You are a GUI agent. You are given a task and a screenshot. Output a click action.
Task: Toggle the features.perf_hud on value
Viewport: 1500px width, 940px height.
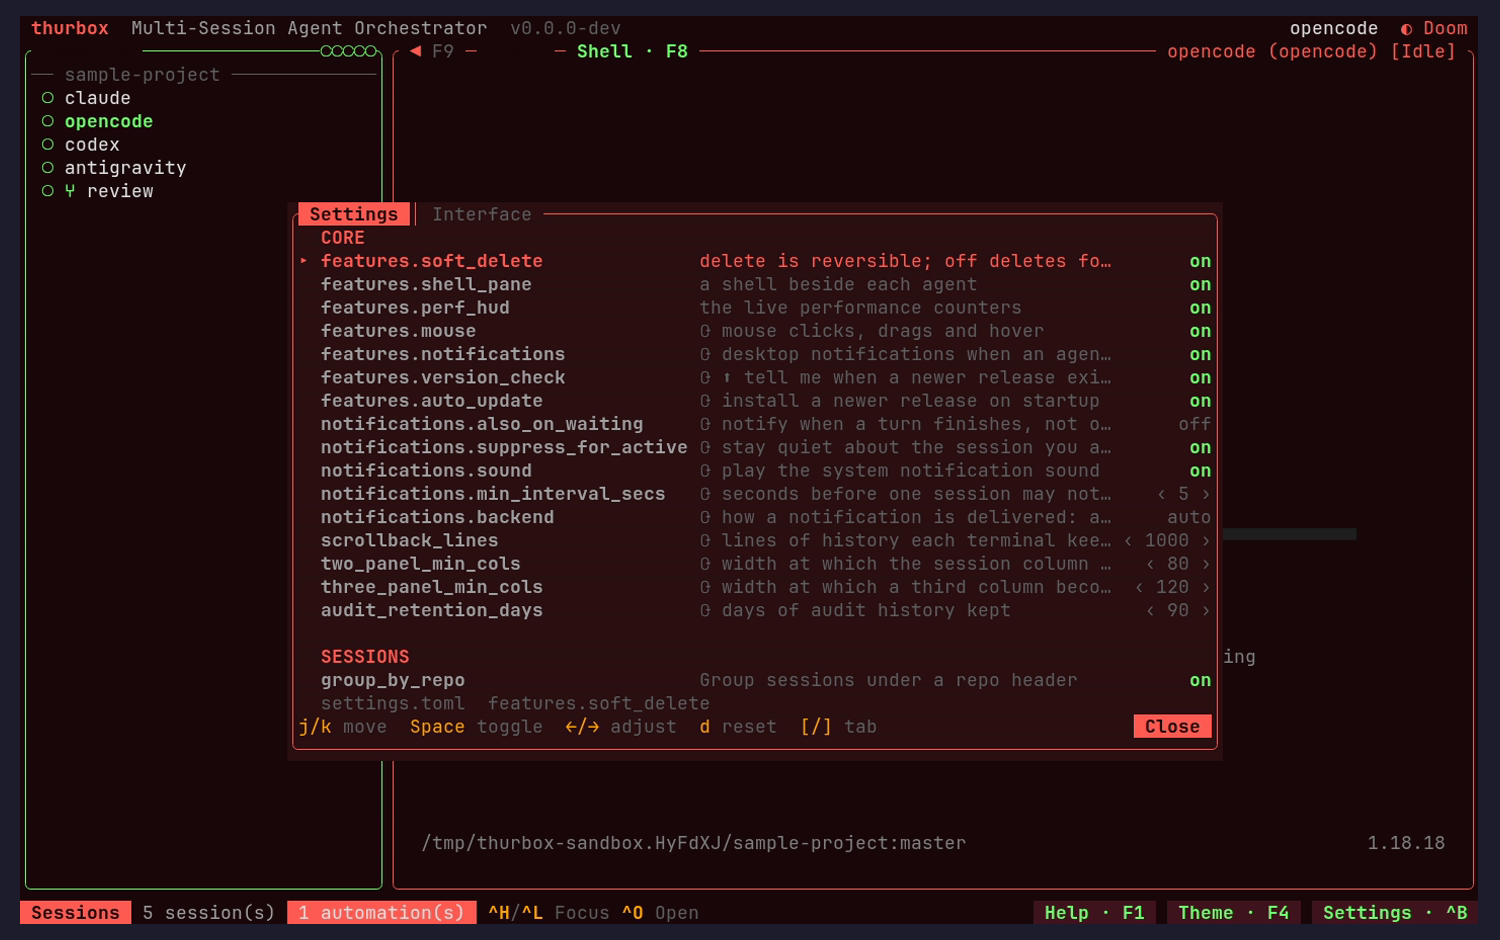click(1200, 308)
